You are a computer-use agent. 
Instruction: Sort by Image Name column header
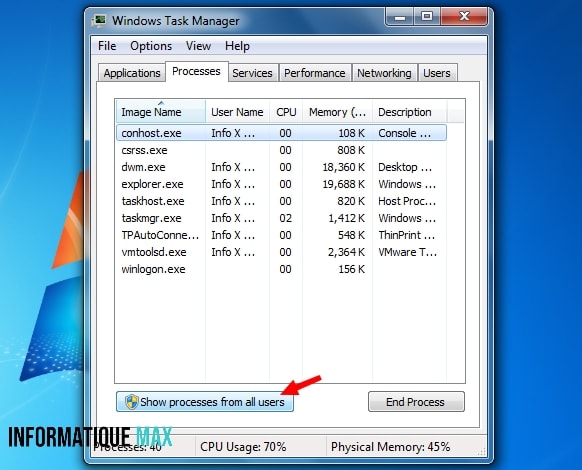click(x=161, y=111)
